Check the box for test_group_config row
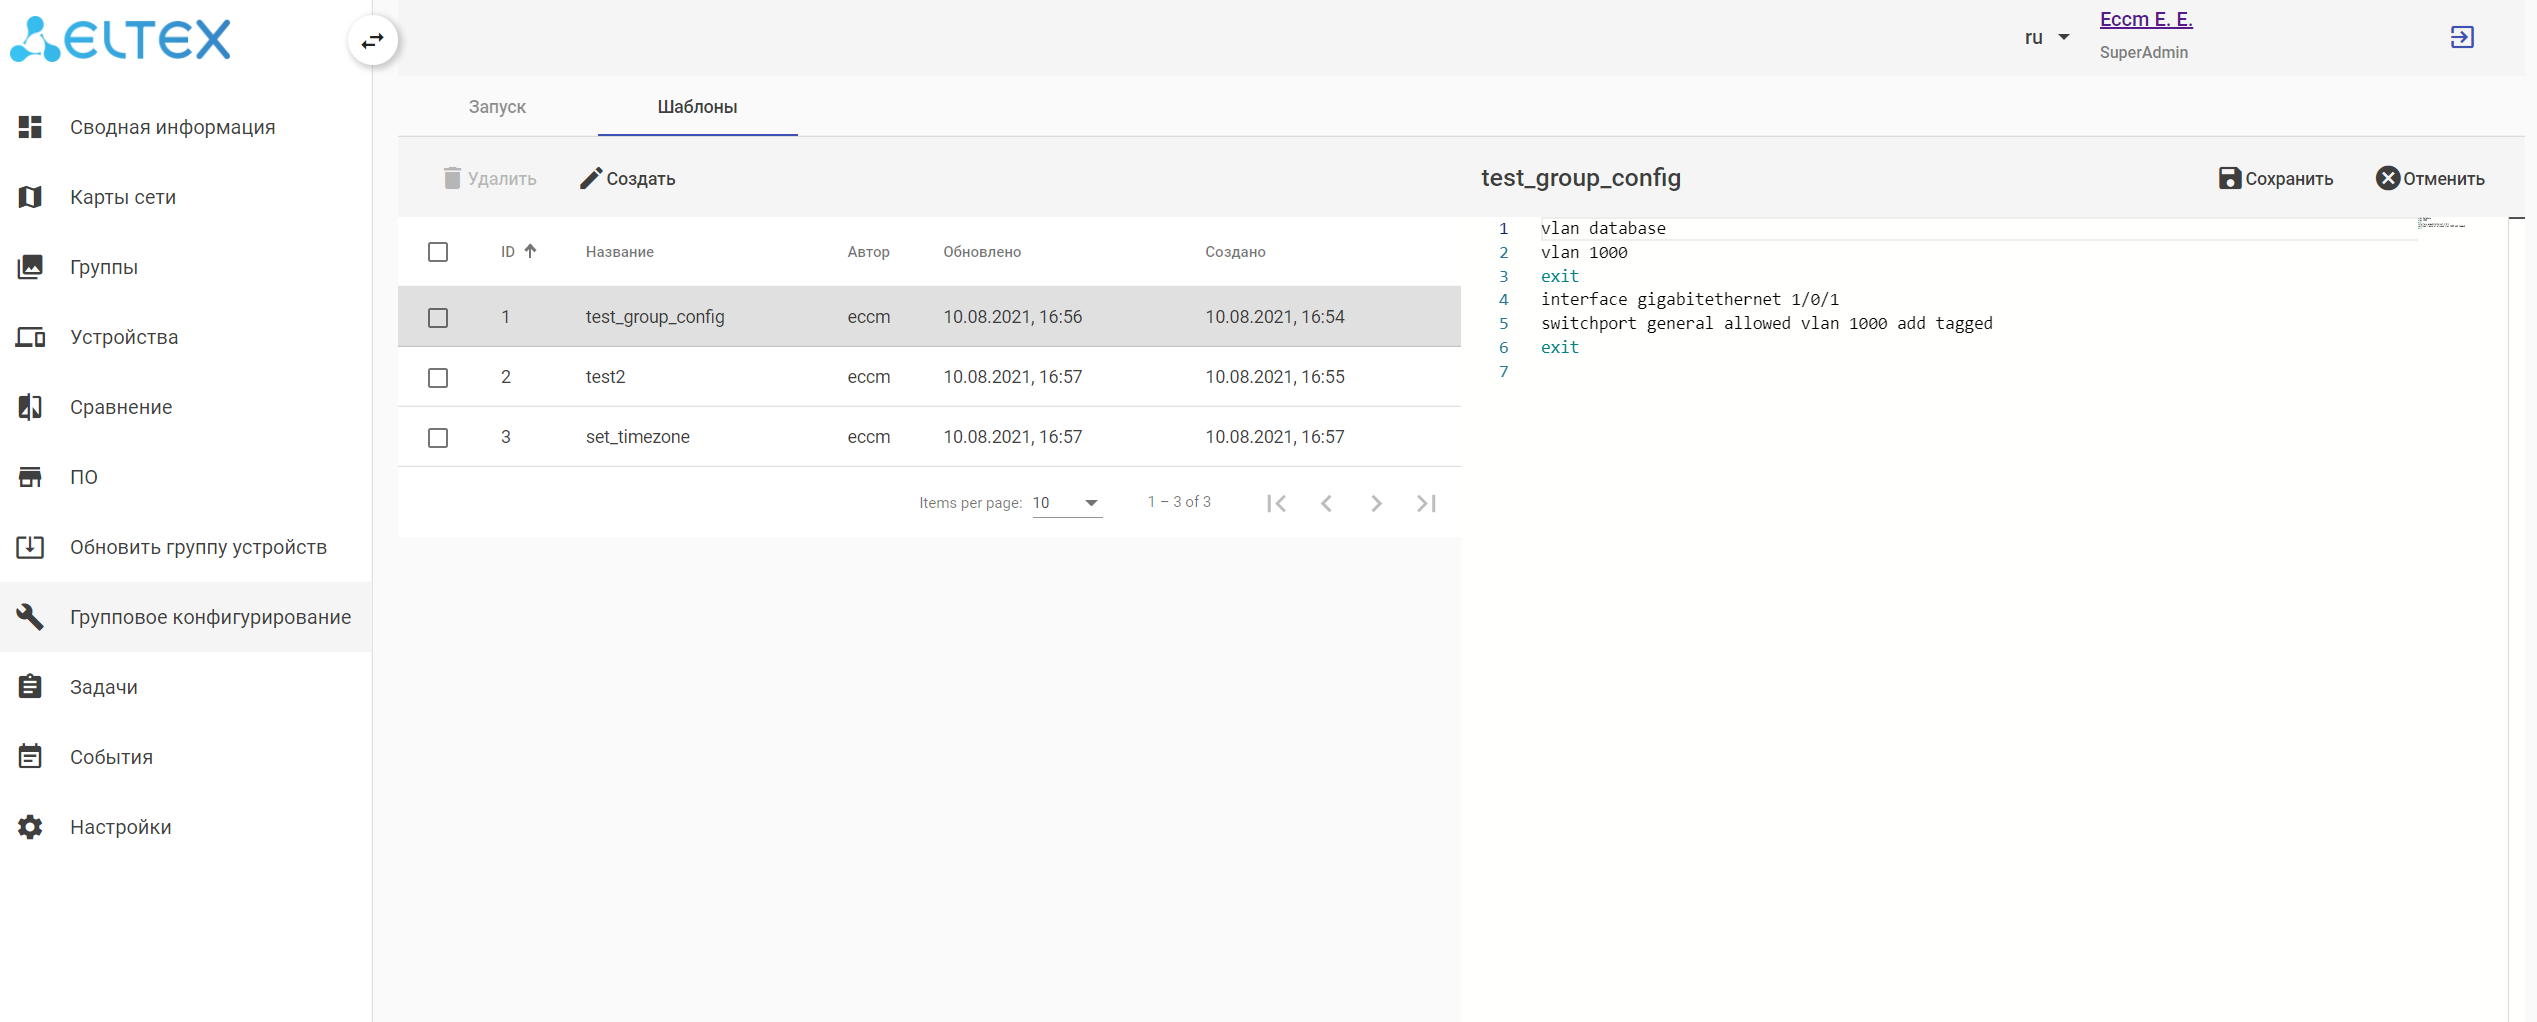This screenshot has height=1022, width=2537. pyautogui.click(x=438, y=318)
